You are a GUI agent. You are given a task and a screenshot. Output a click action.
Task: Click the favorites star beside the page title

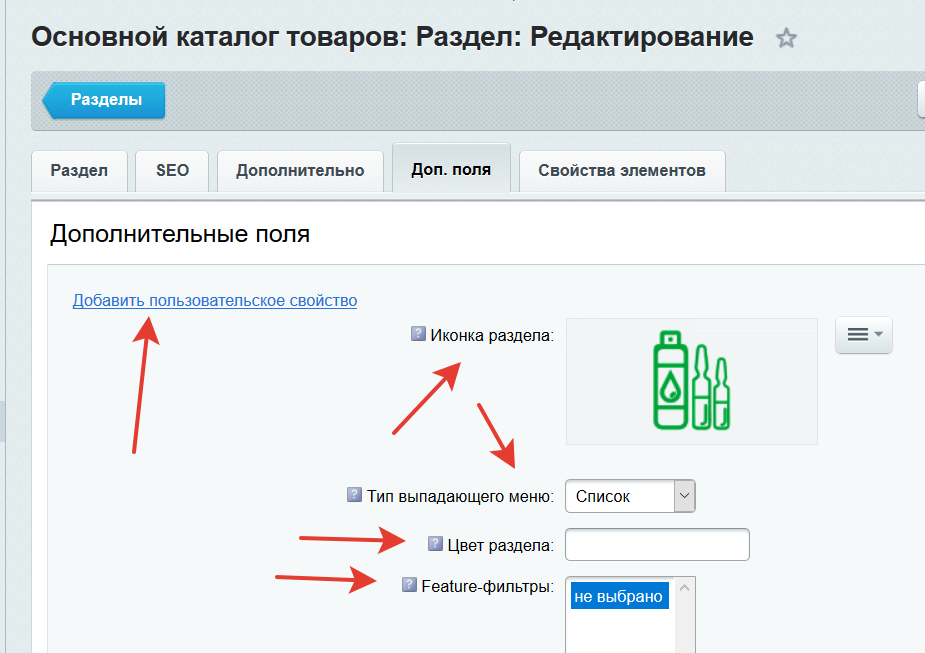[x=787, y=39]
